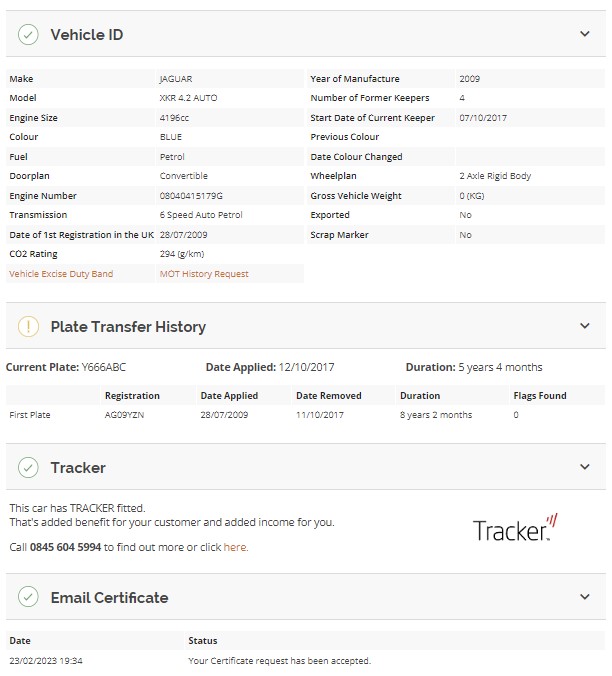
Task: Collapse the Tracker section chevron
Action: 585,466
